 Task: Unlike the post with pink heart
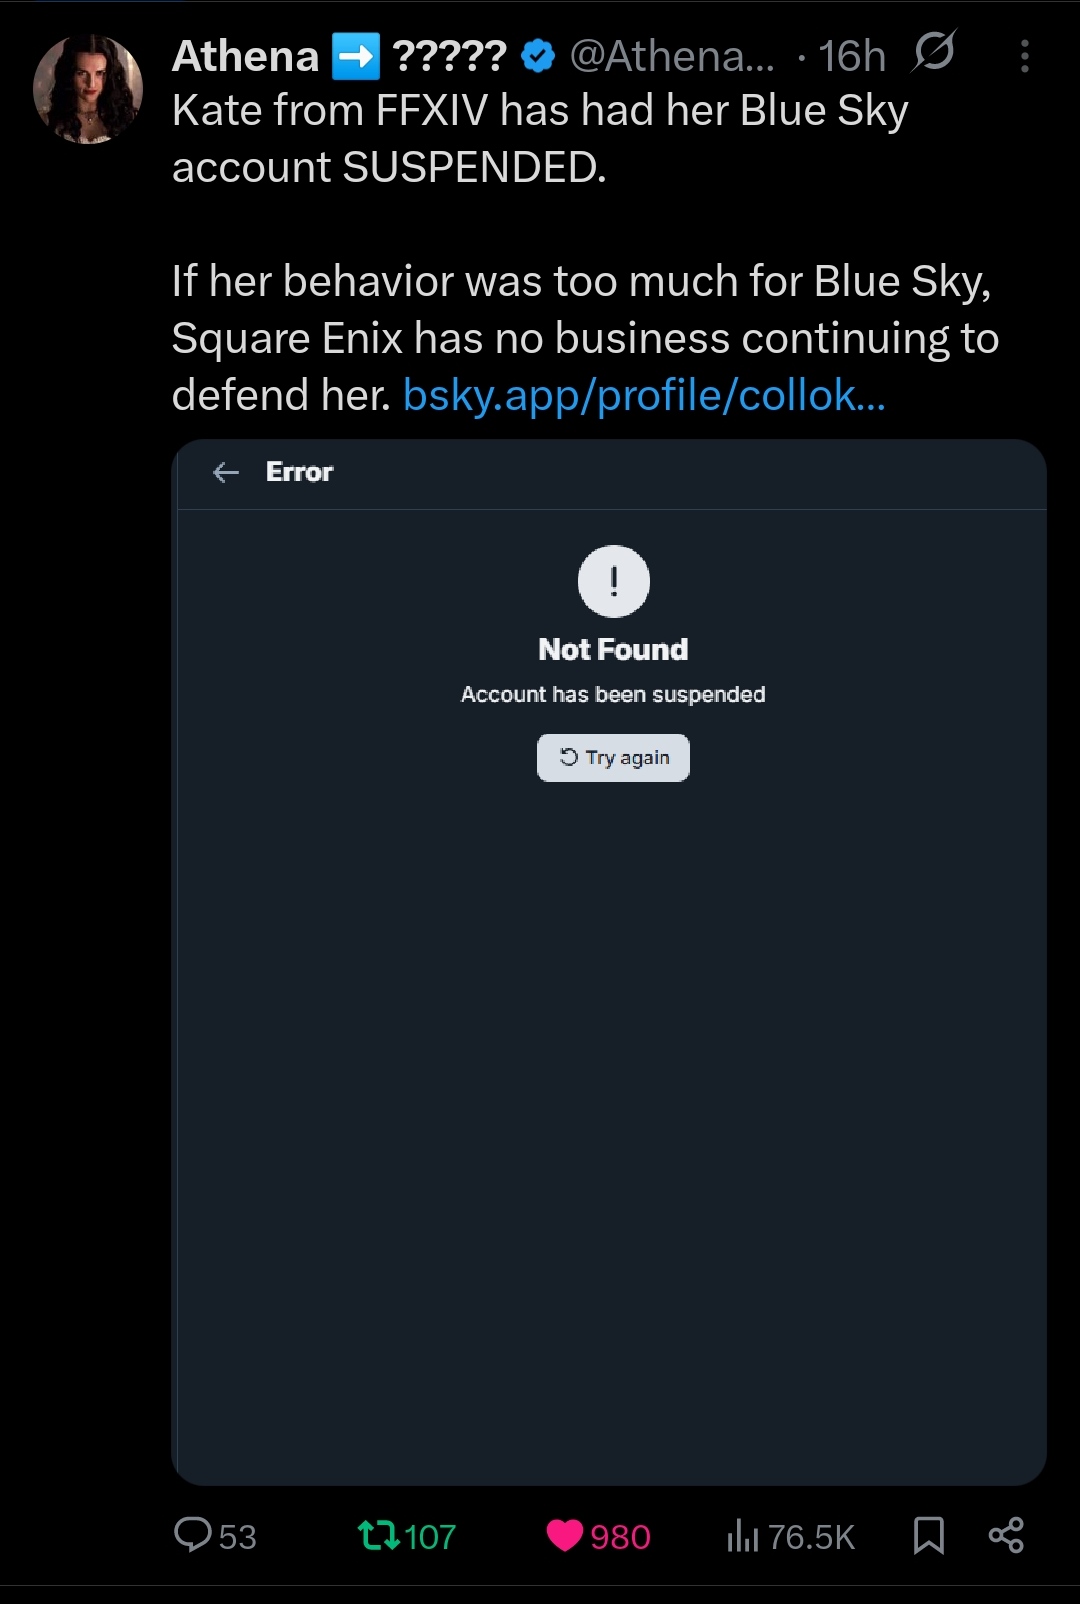(x=565, y=1535)
